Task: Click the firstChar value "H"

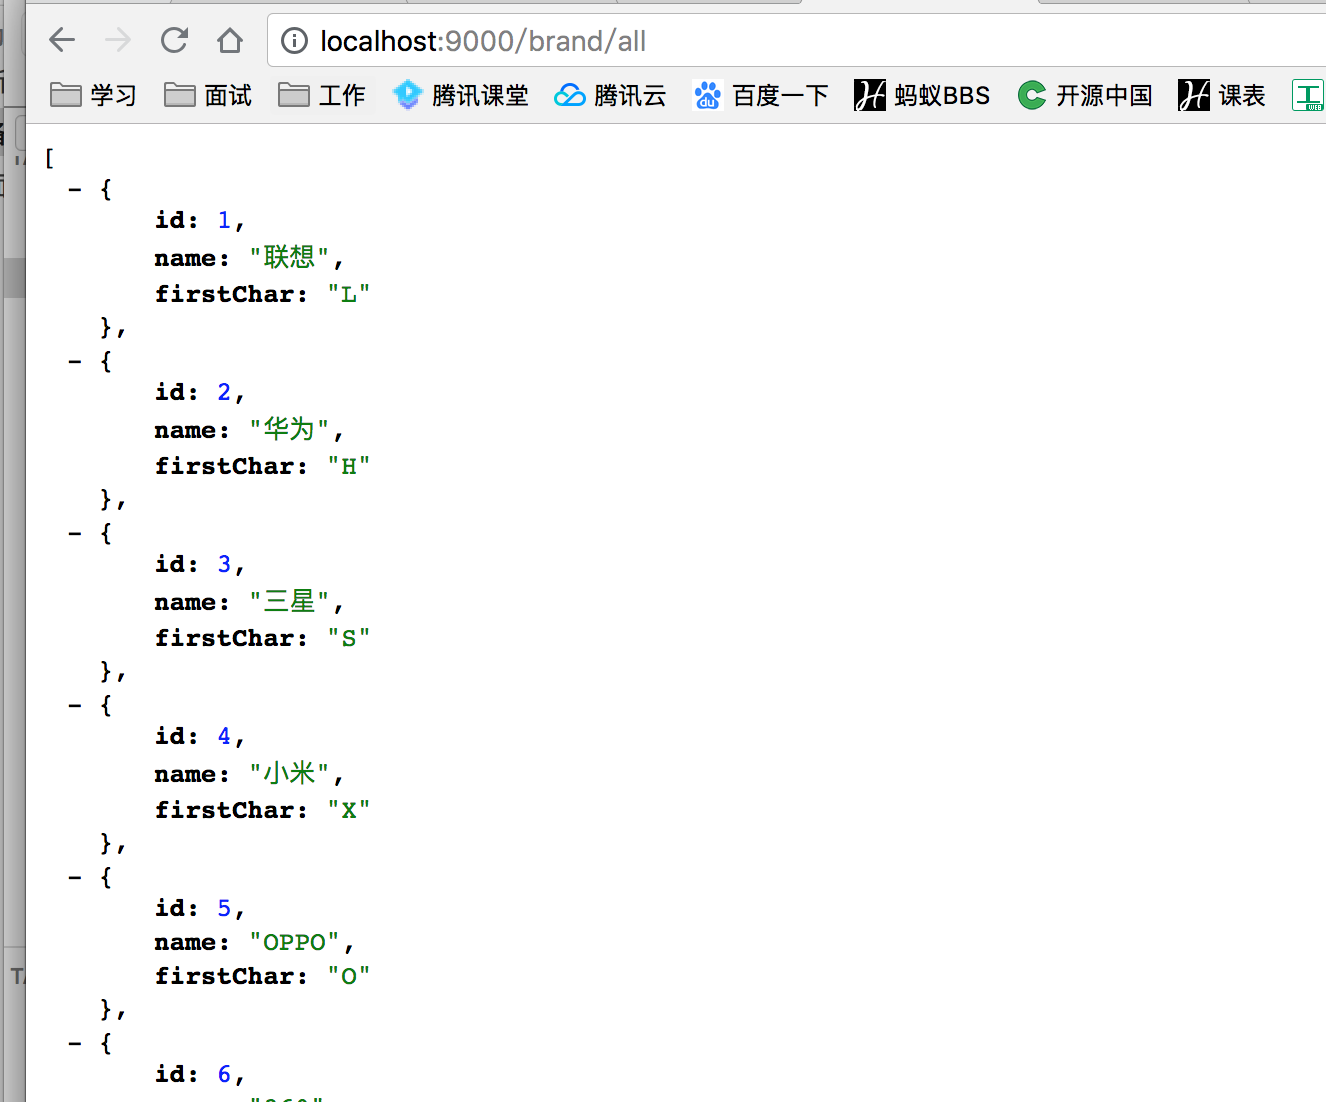Action: pyautogui.click(x=349, y=466)
